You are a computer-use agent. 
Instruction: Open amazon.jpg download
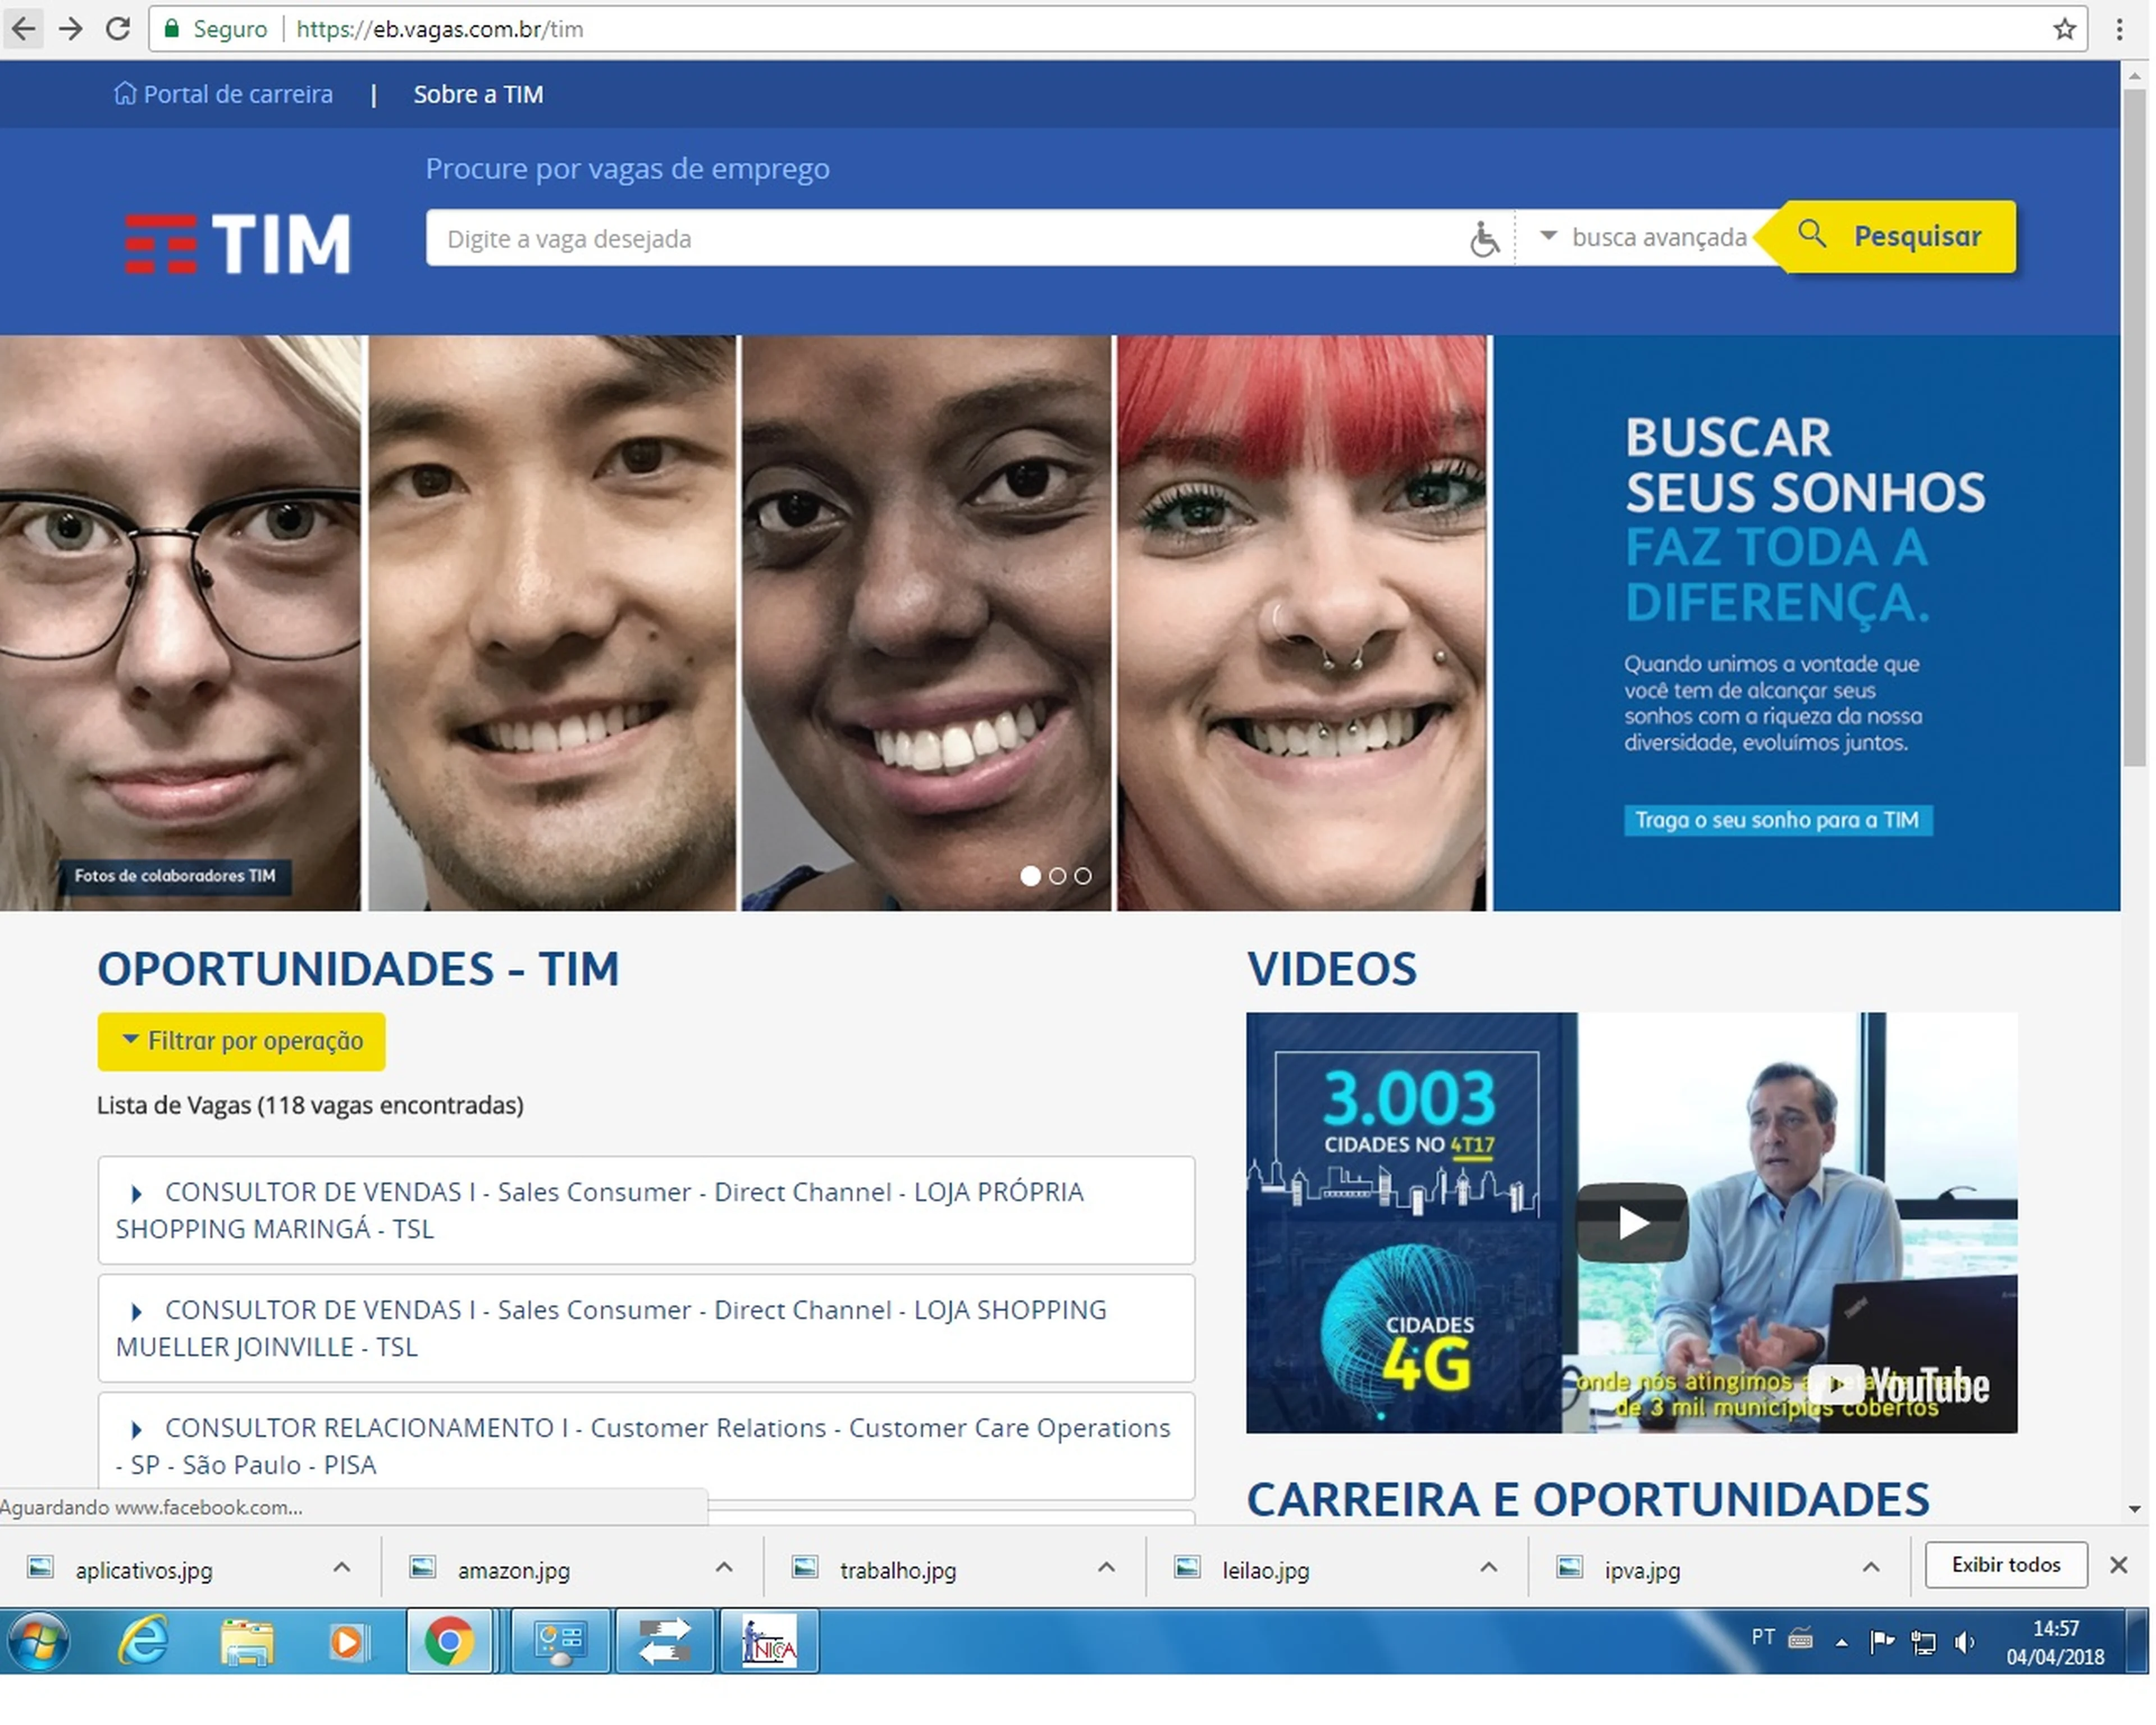point(513,1570)
